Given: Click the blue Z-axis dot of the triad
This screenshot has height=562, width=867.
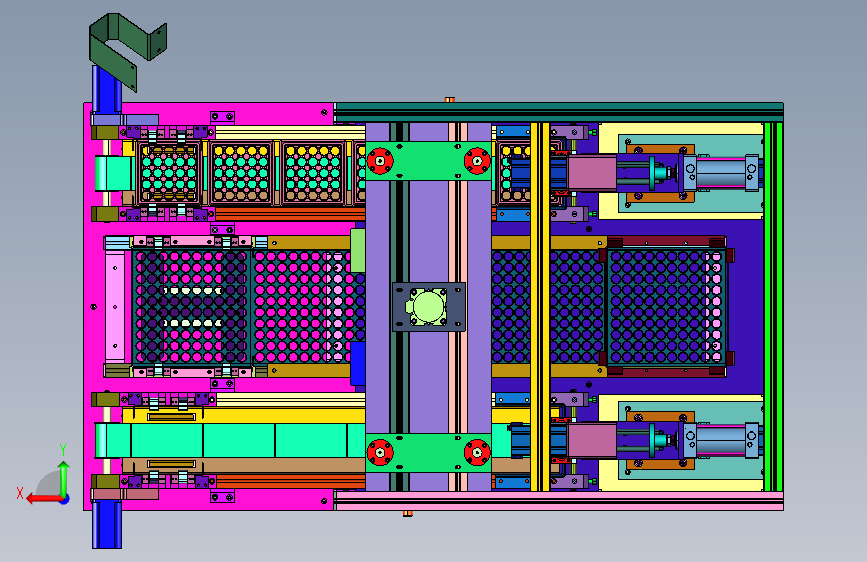Looking at the screenshot, I should [65, 499].
